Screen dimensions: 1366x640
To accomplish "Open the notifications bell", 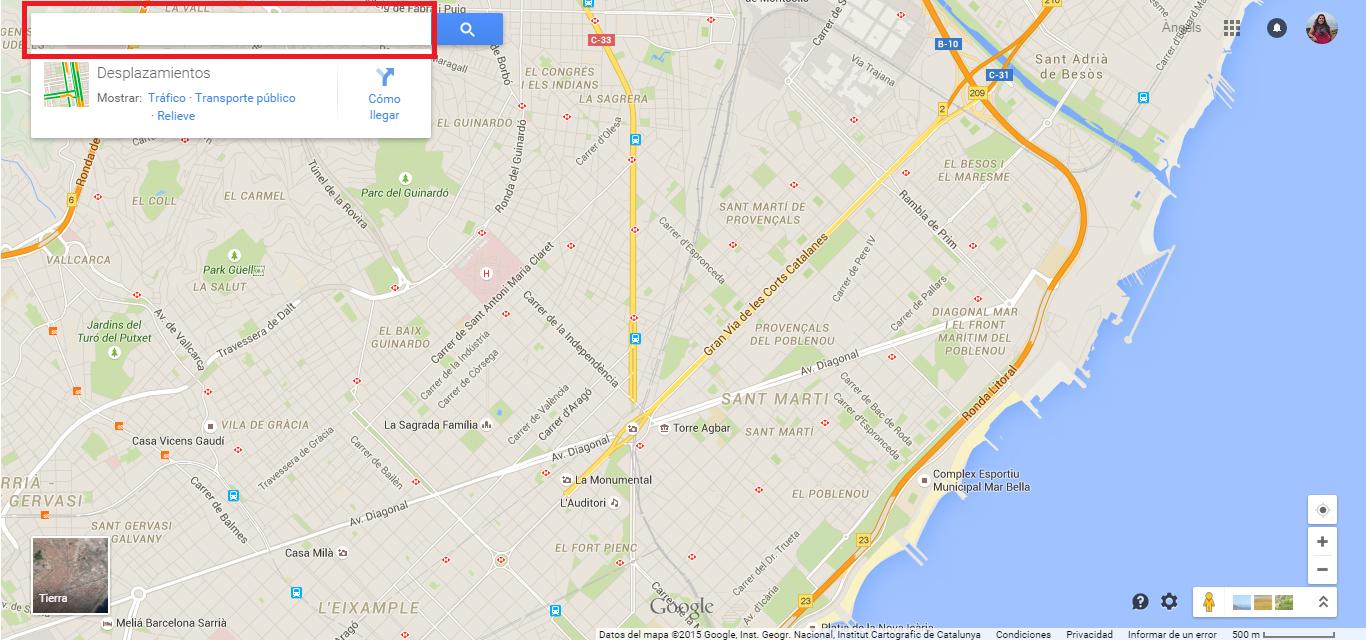I will point(1277,28).
